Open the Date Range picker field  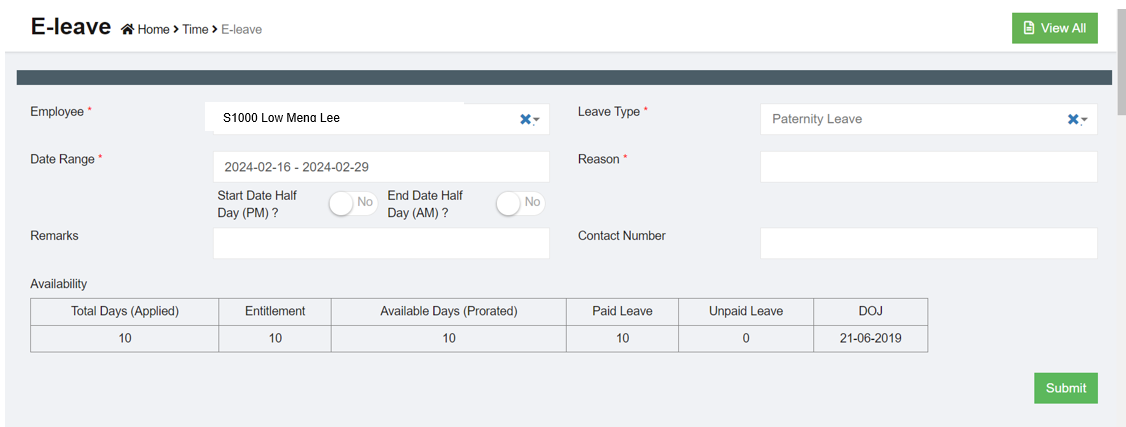[381, 167]
